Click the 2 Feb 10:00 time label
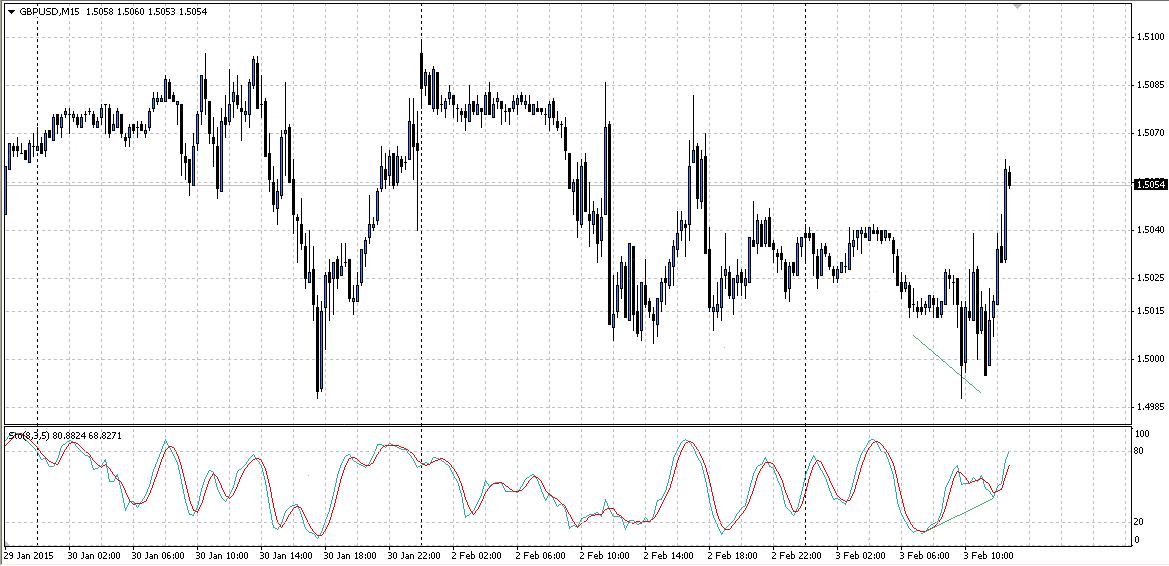Screen dimensions: 1169x566 606,556
